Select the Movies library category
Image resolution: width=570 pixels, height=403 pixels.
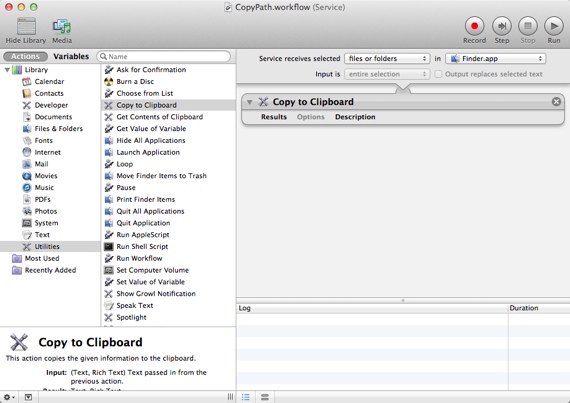click(x=46, y=176)
